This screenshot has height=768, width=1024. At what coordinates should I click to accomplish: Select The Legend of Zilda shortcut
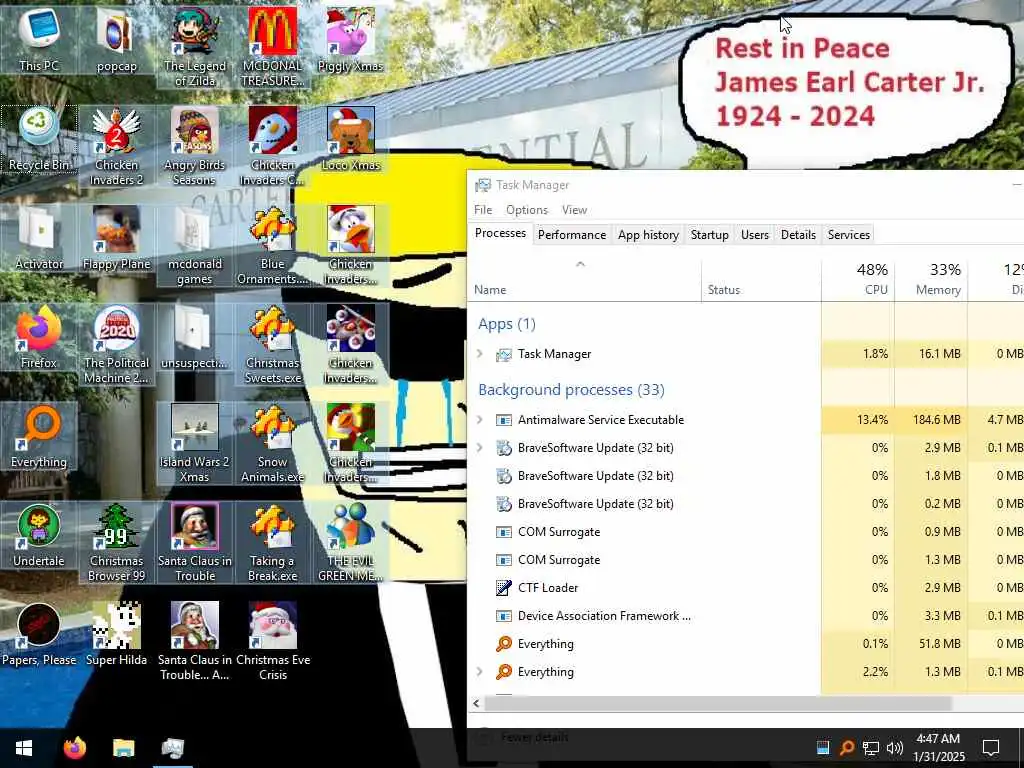(x=195, y=46)
